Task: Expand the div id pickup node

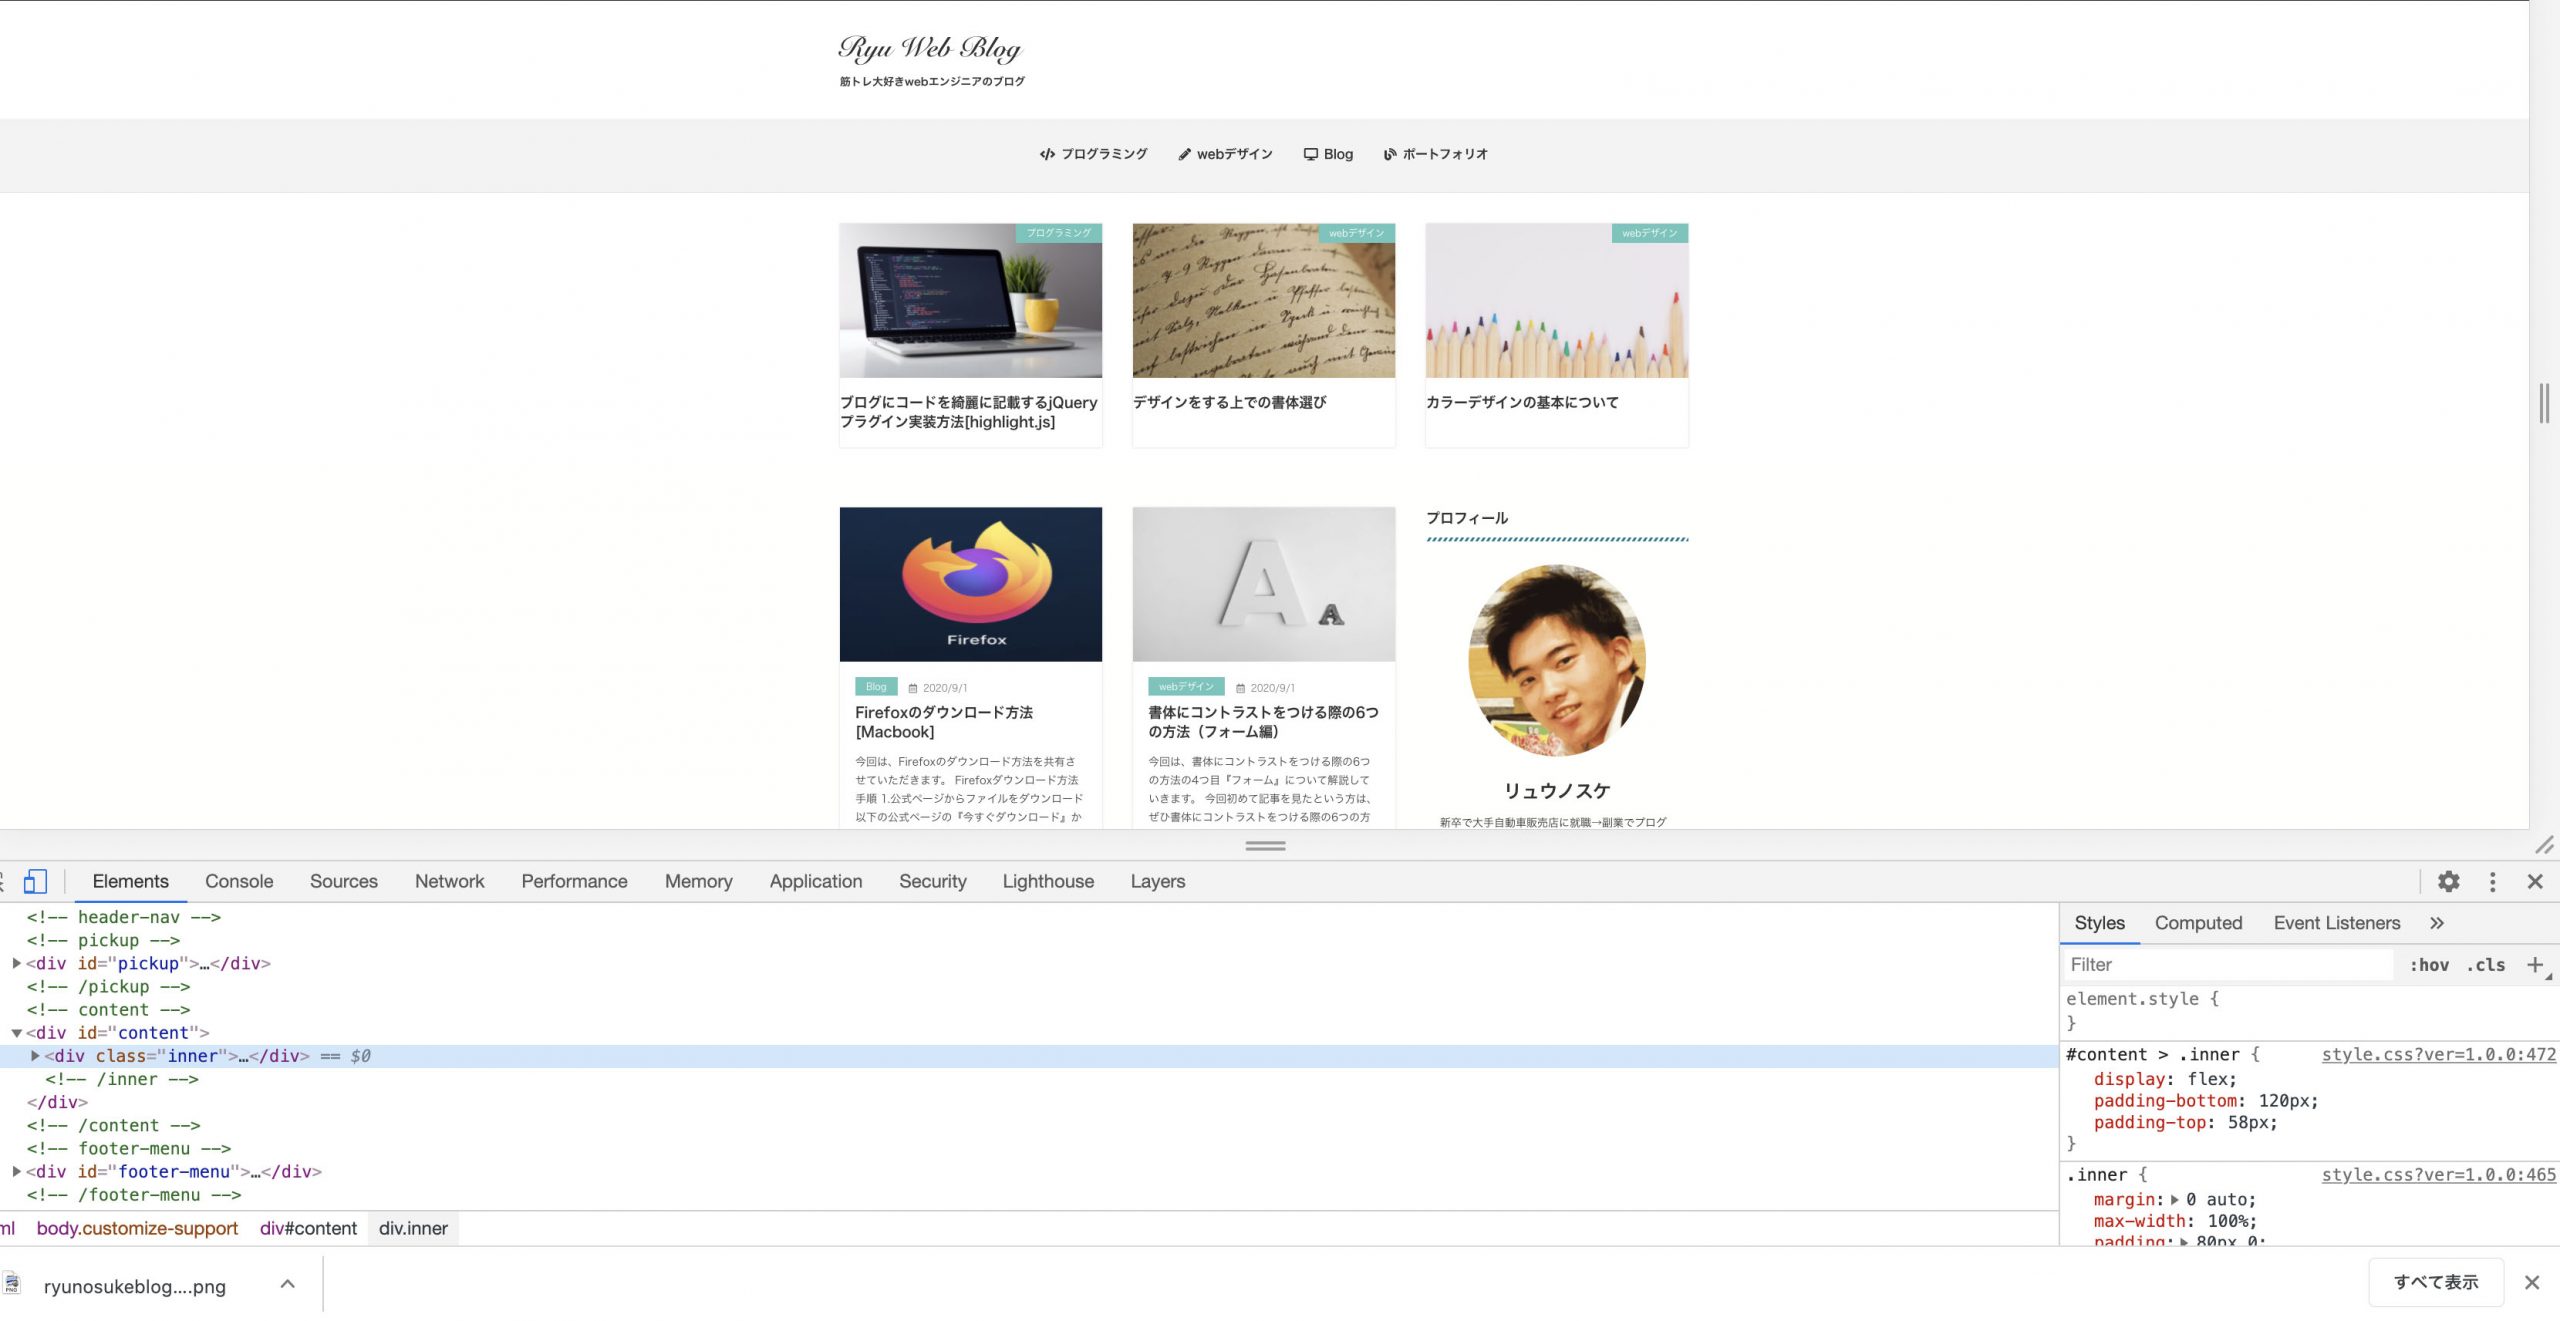Action: point(16,963)
